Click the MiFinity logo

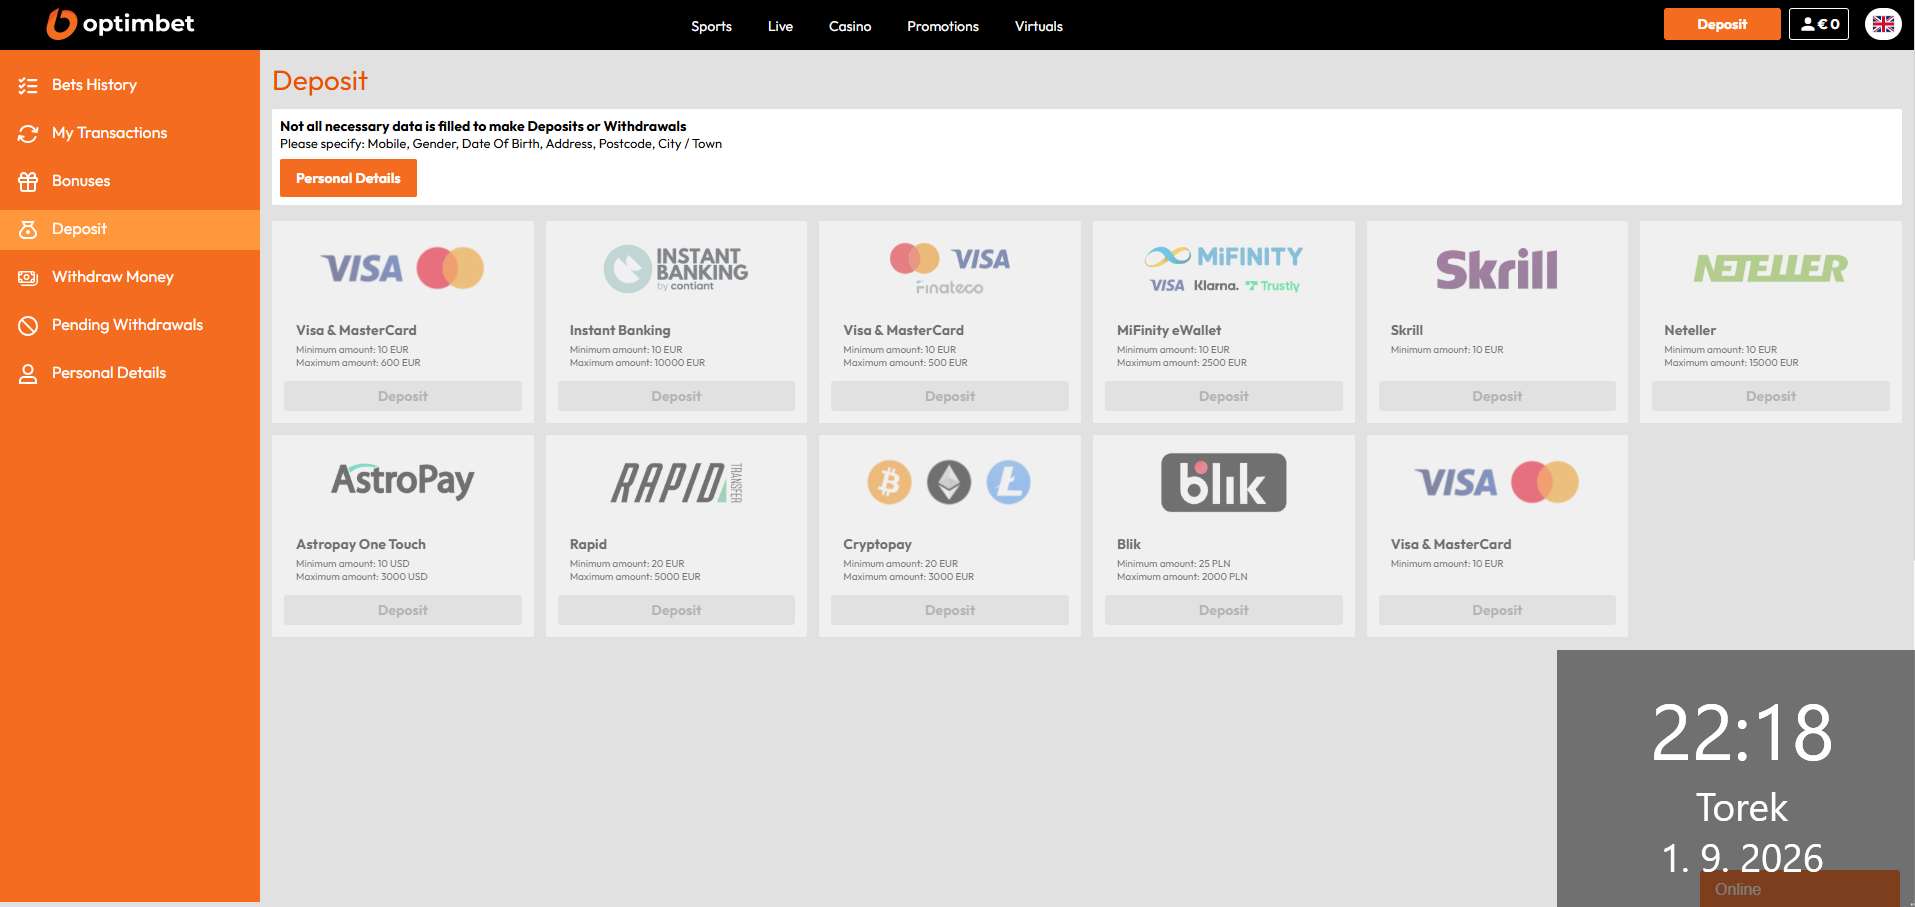1224,268
